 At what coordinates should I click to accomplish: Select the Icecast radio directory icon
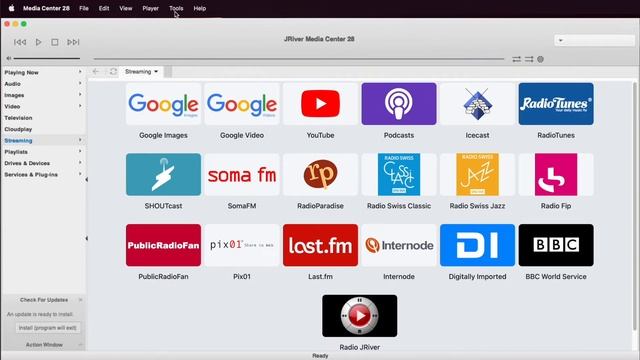[477, 104]
